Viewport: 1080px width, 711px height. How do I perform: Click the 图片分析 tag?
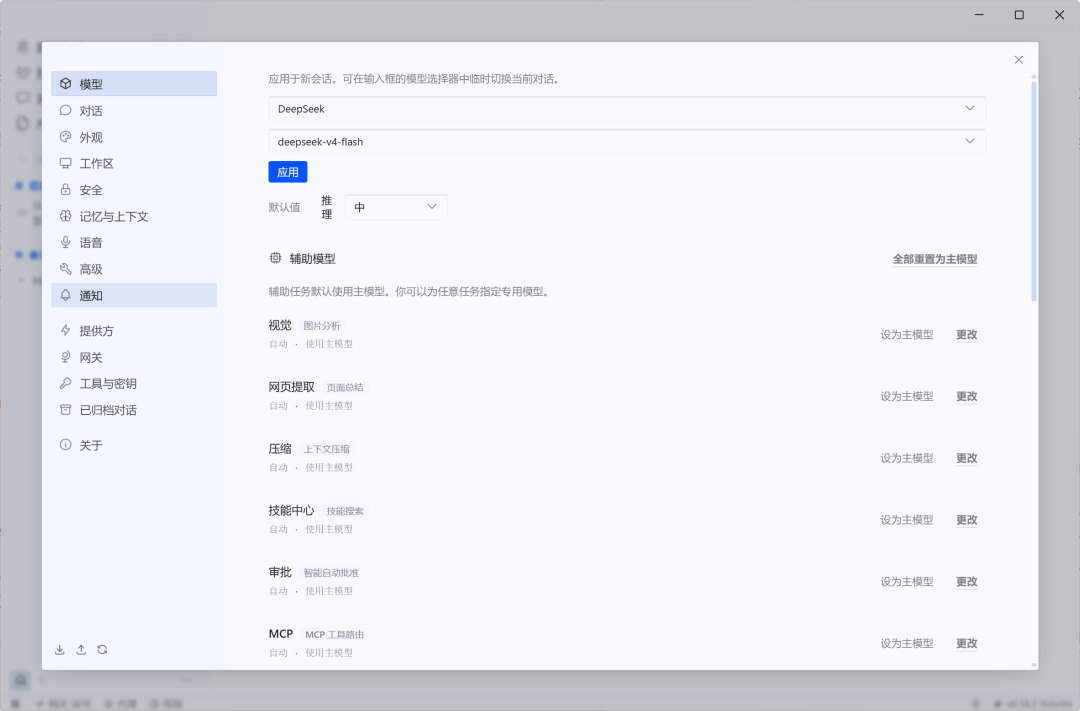click(x=322, y=326)
